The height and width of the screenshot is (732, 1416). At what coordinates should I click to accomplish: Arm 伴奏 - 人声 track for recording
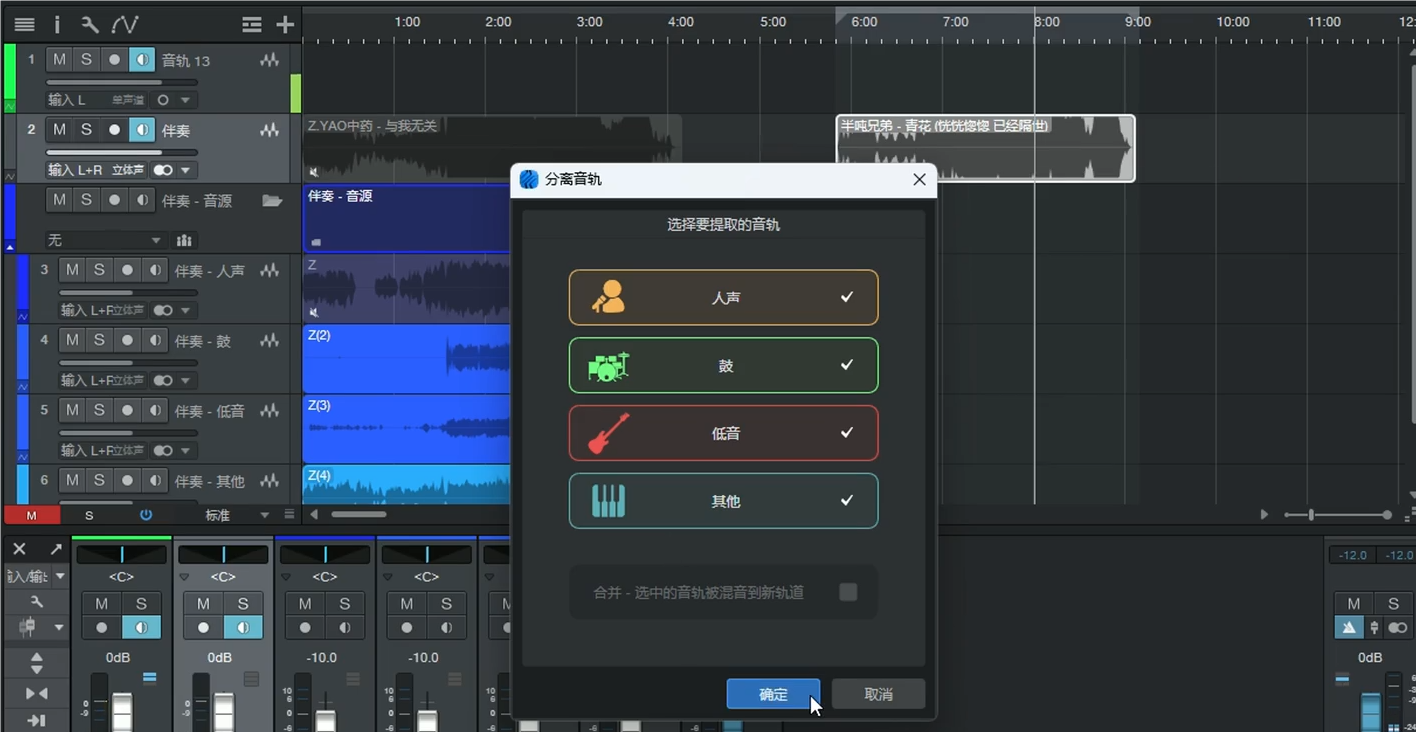[x=127, y=269]
